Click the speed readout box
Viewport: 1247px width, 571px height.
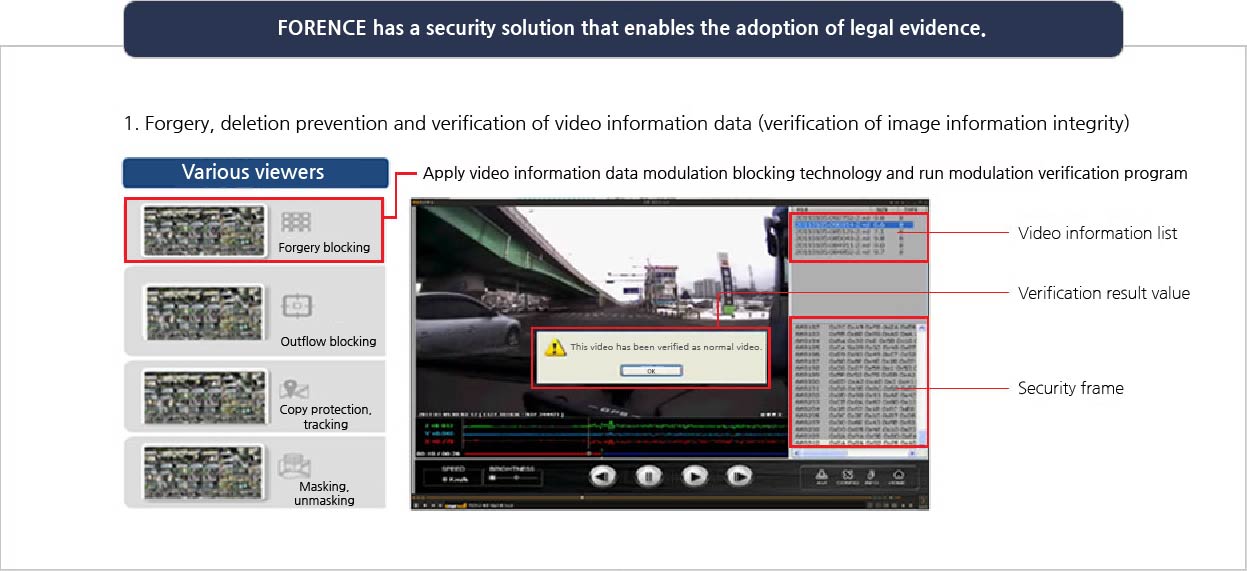(x=454, y=479)
